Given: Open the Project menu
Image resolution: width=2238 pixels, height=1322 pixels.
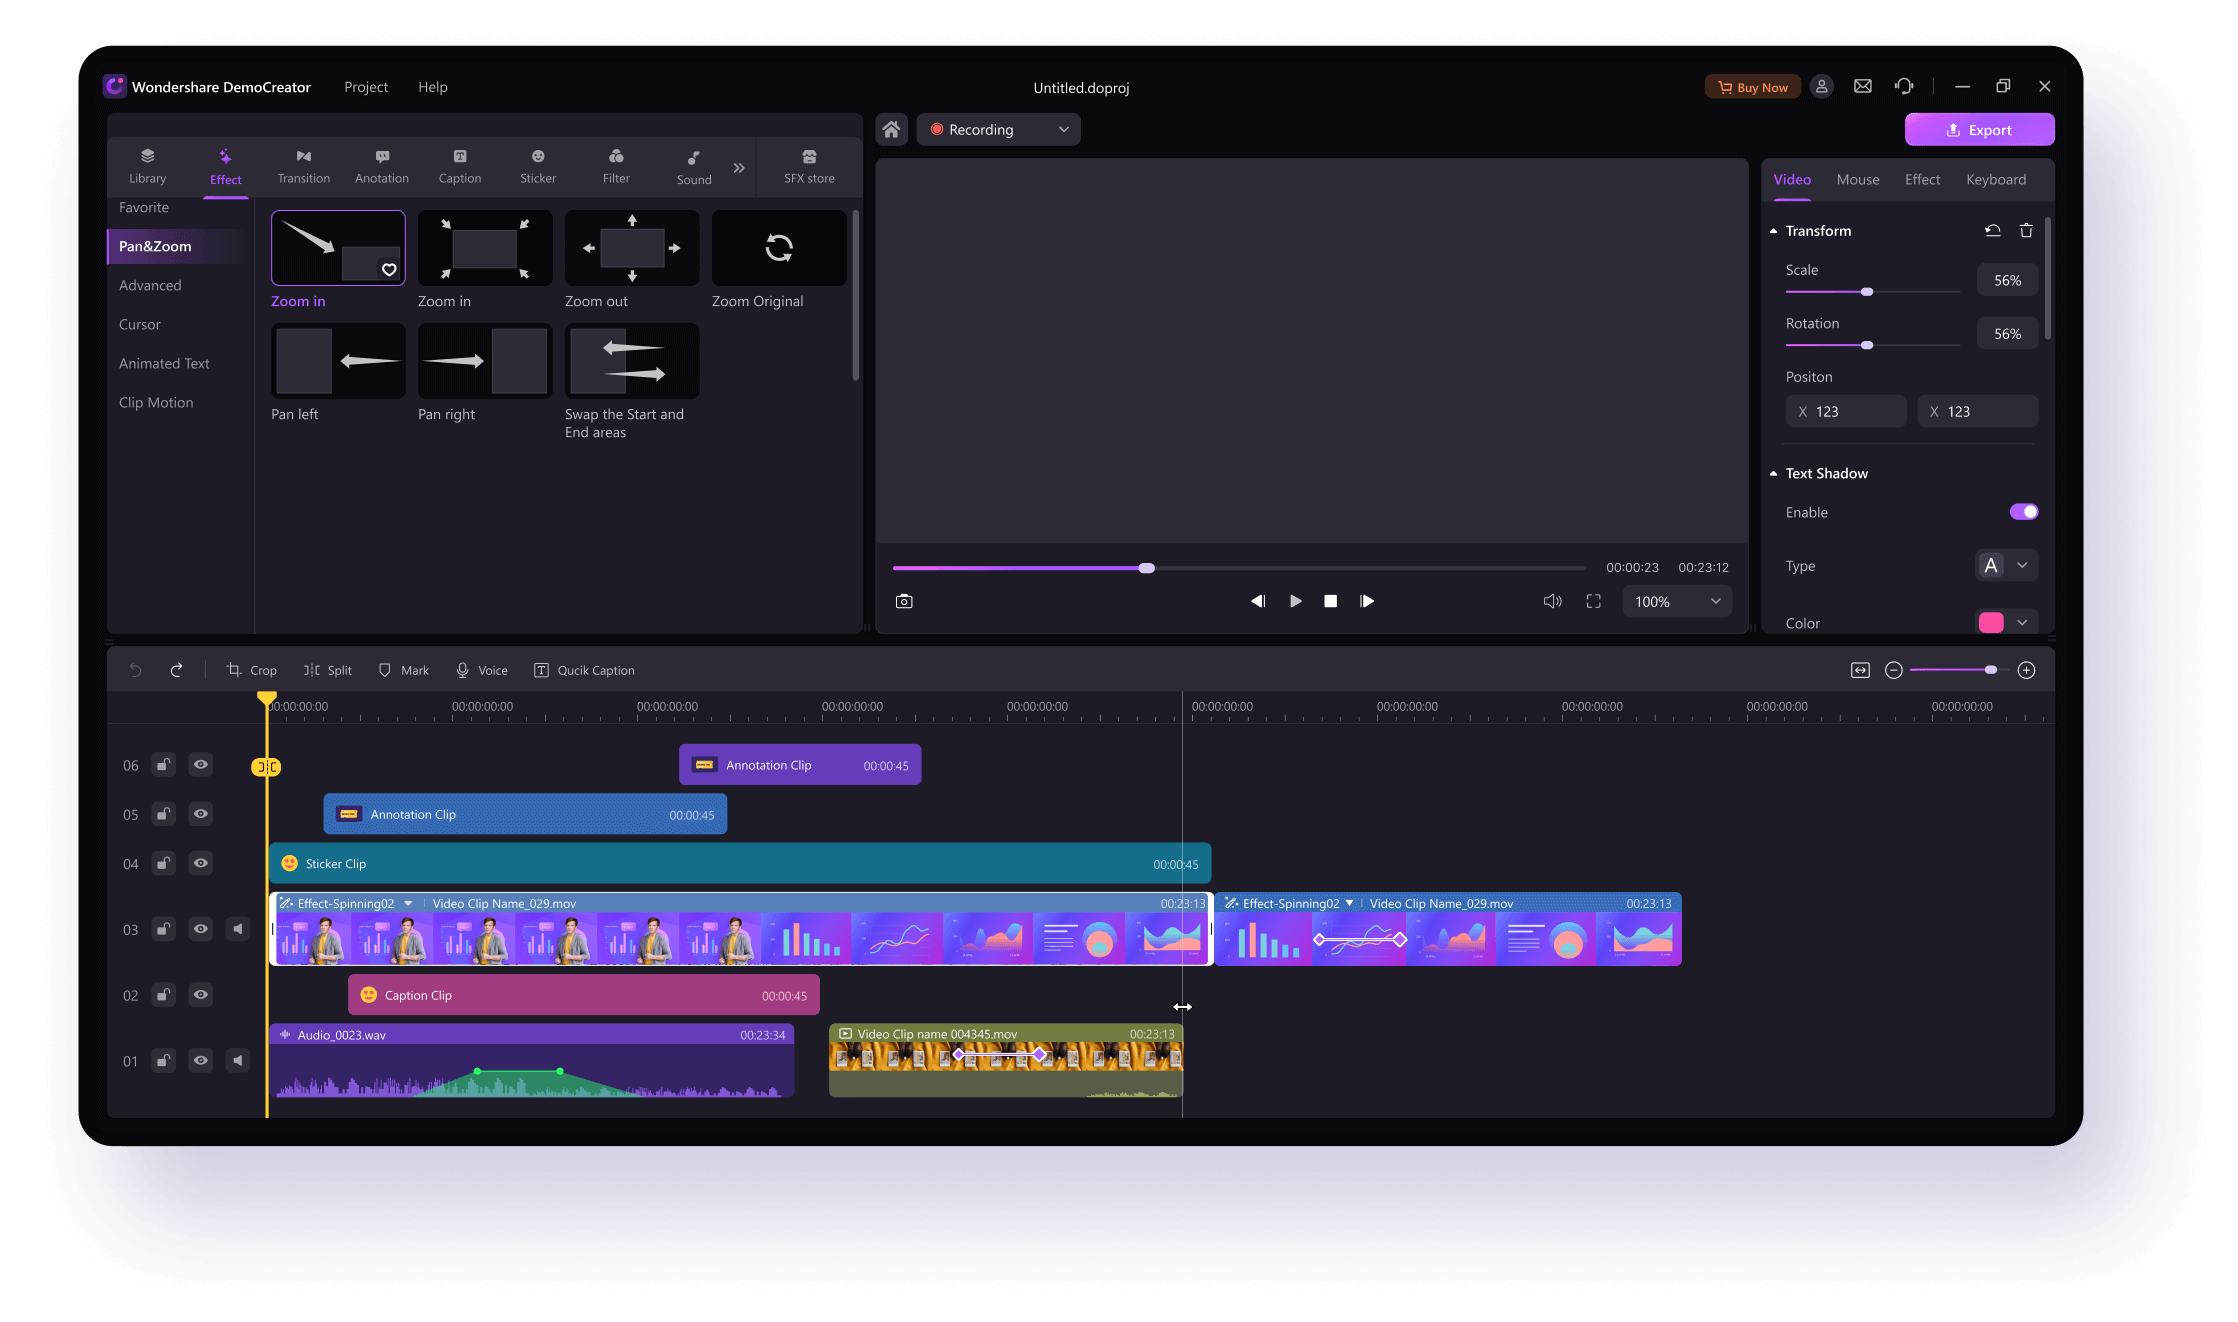Looking at the screenshot, I should pos(366,87).
